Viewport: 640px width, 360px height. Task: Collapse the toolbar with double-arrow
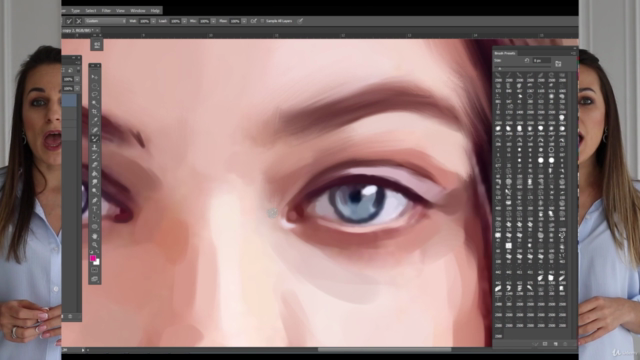click(92, 65)
